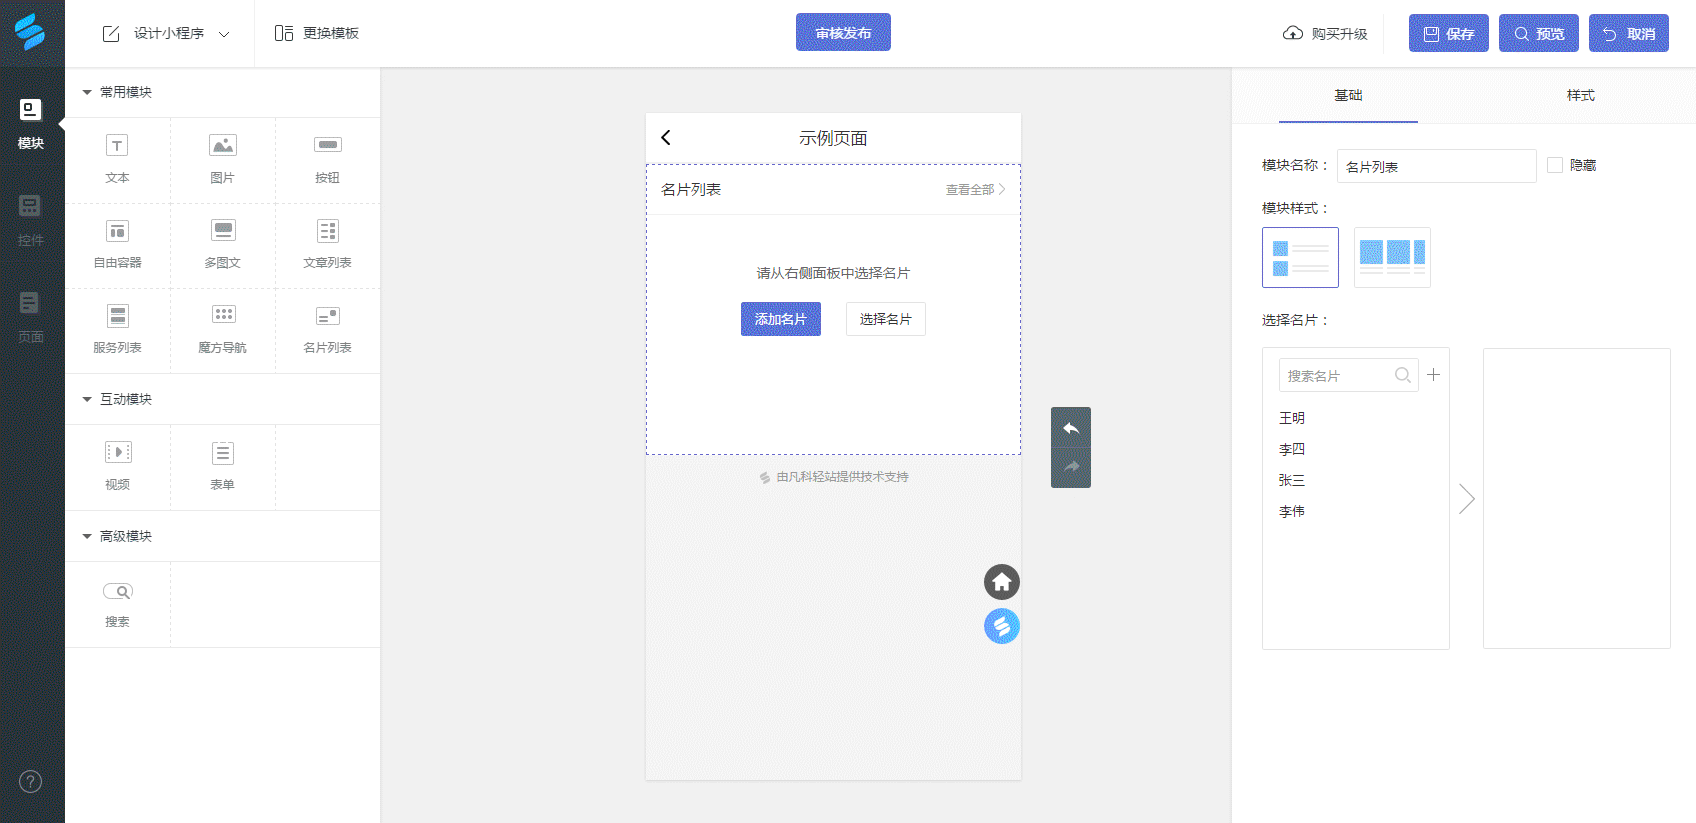The image size is (1696, 823).
Task: Open help from the question mark icon
Action: (x=31, y=781)
